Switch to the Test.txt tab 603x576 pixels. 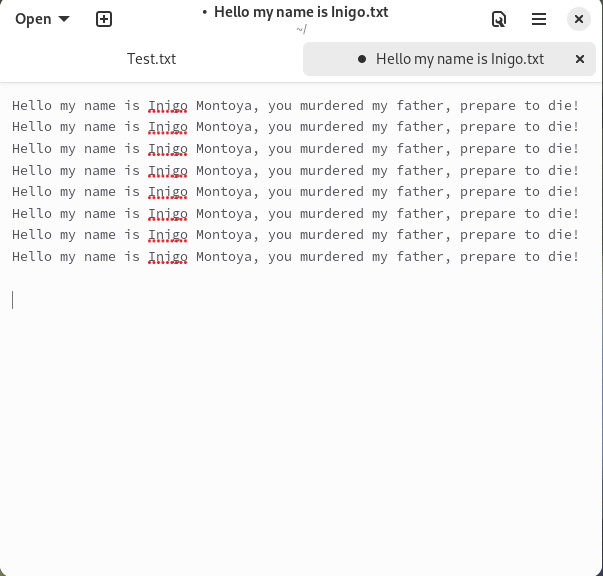152,59
